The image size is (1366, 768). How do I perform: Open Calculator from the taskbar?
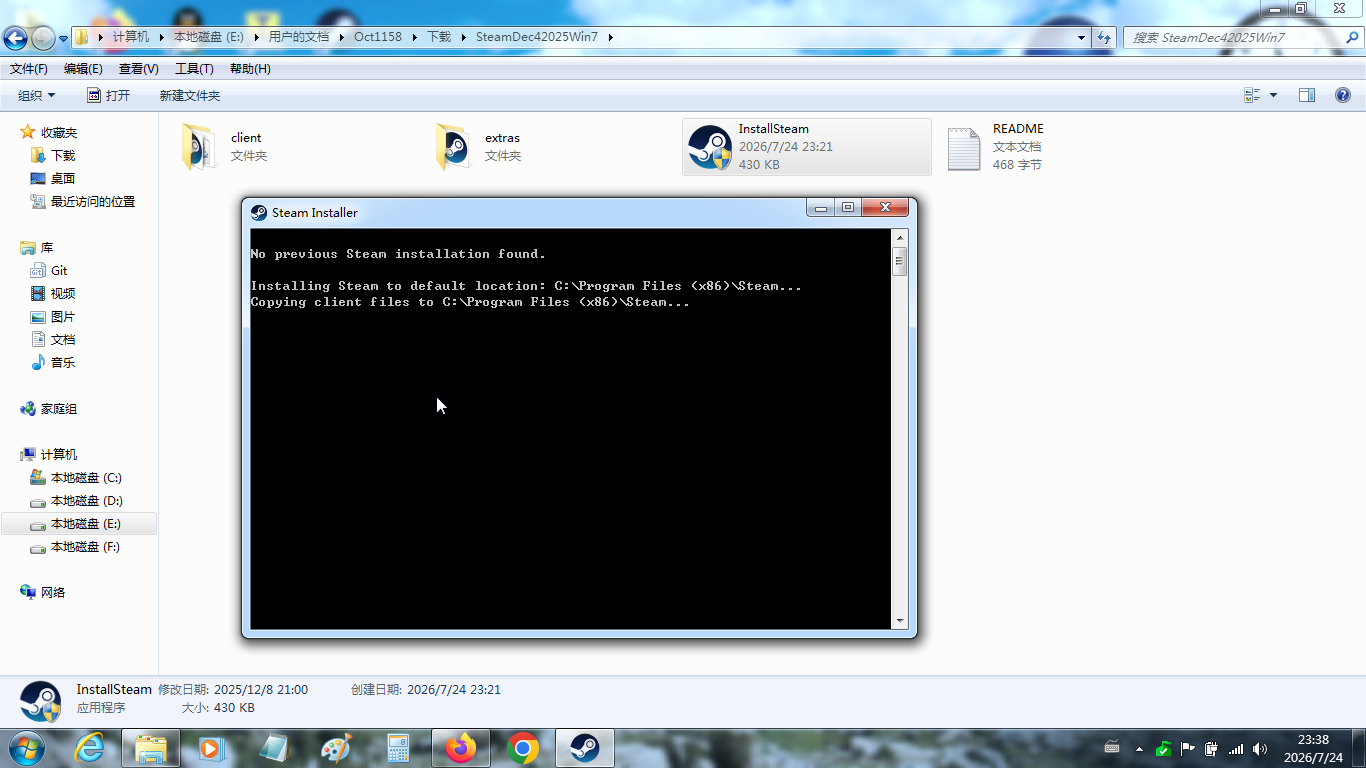(397, 748)
